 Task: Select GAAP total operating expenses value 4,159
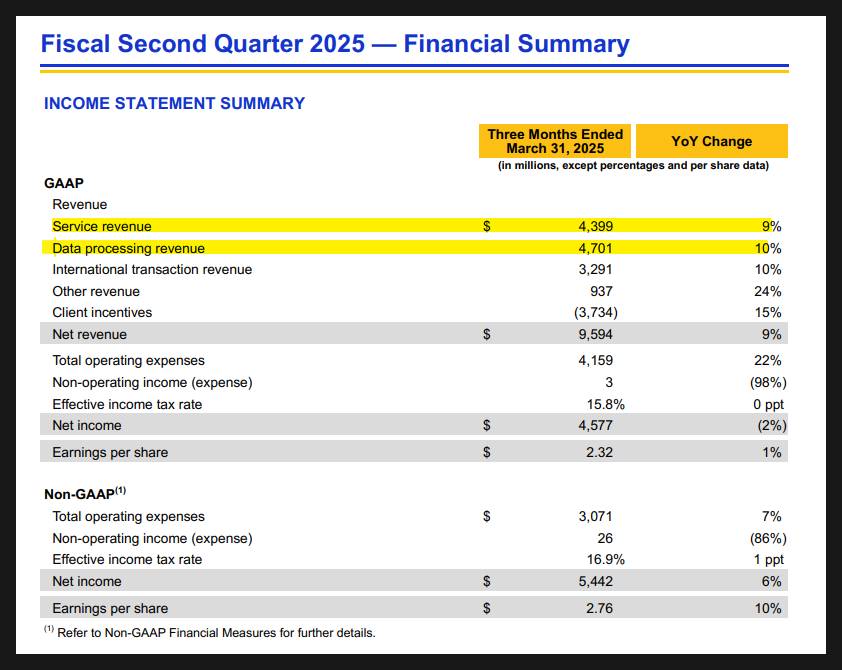pyautogui.click(x=596, y=361)
